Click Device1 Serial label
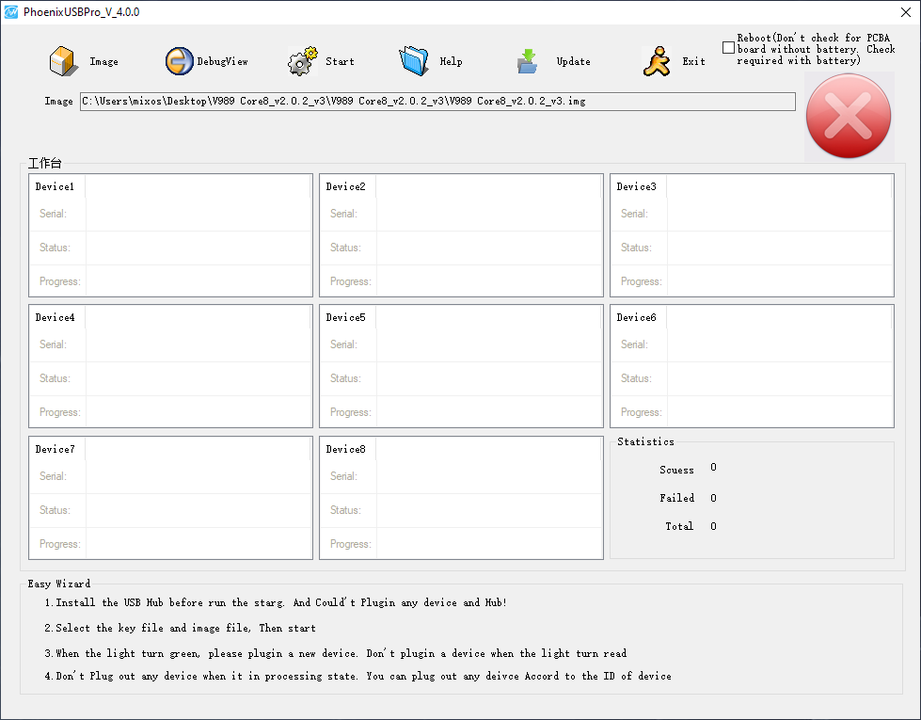The height and width of the screenshot is (720, 921). click(x=53, y=213)
